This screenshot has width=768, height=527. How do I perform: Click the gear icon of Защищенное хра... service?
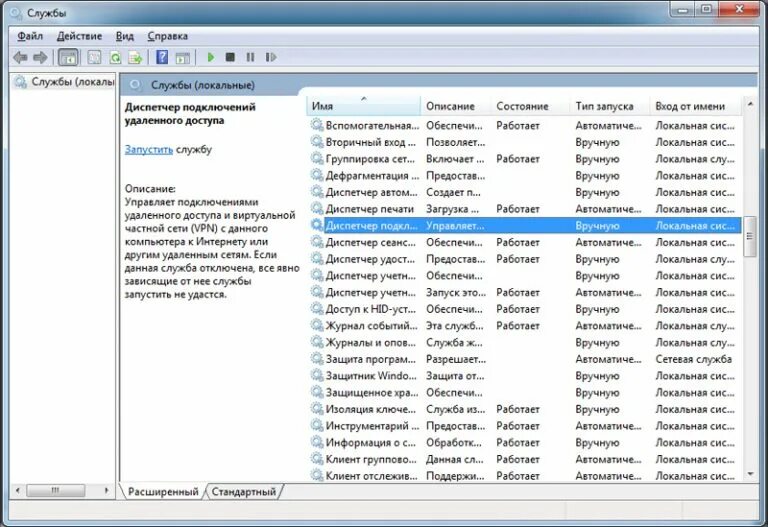tap(317, 392)
